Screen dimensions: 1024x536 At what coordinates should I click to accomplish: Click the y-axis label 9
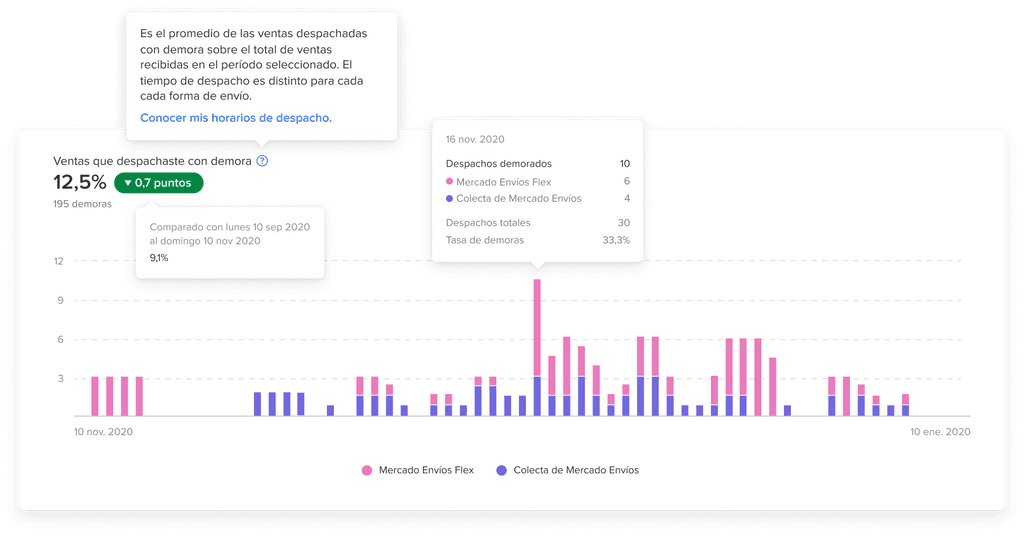61,300
